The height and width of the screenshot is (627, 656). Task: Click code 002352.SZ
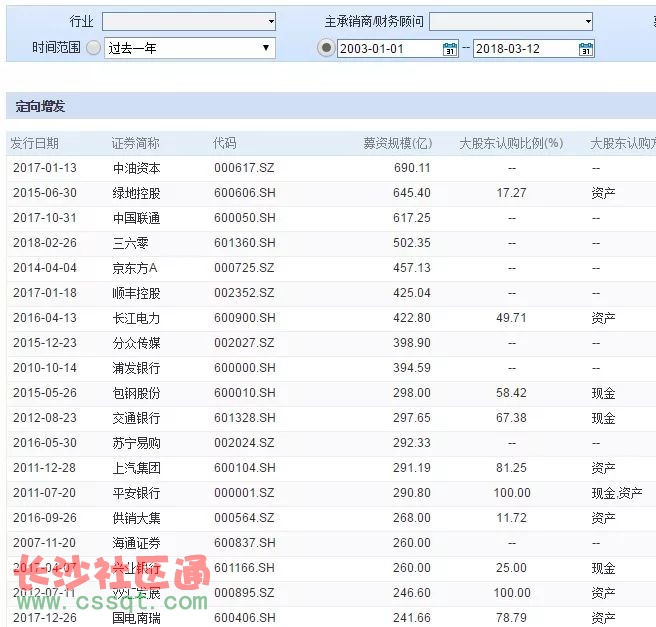(x=244, y=293)
